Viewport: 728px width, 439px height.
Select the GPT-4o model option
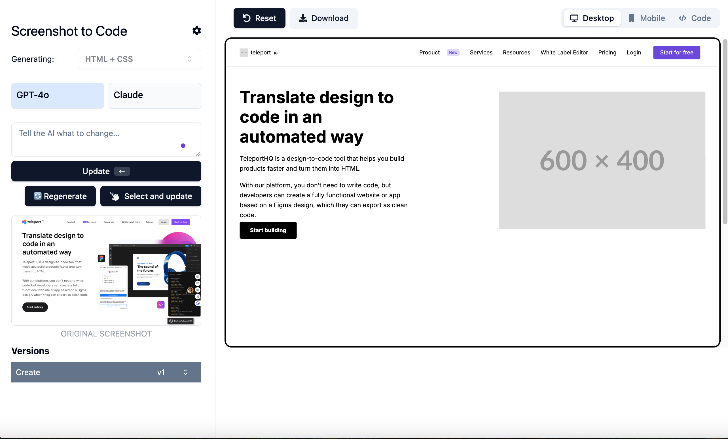pyautogui.click(x=58, y=96)
